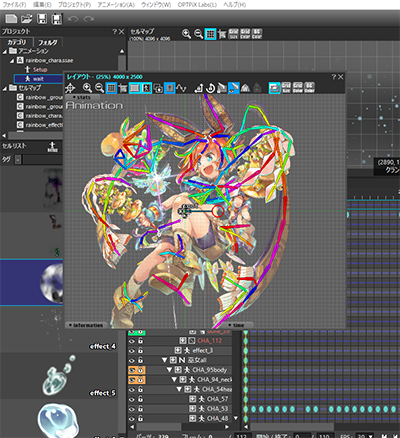Toggle the time overlay tab in Layout

236,325
